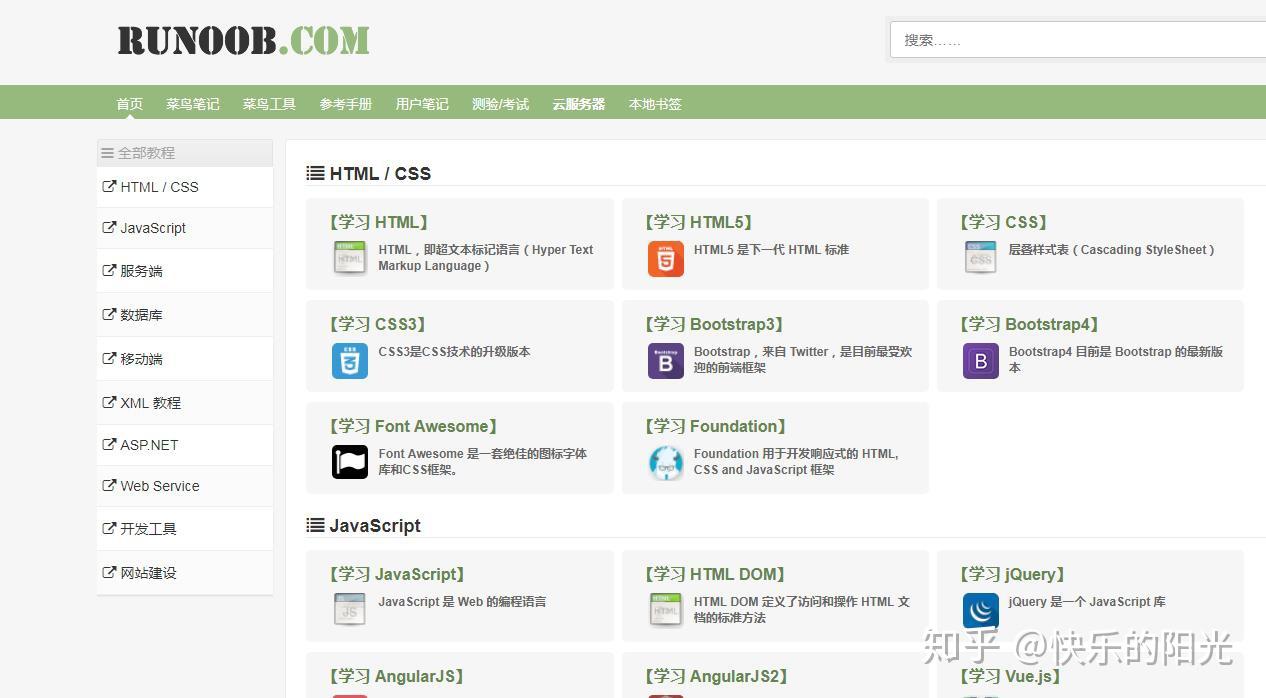Click the 全部教程 sidebar header
The height and width of the screenshot is (698, 1266).
pyautogui.click(x=185, y=153)
